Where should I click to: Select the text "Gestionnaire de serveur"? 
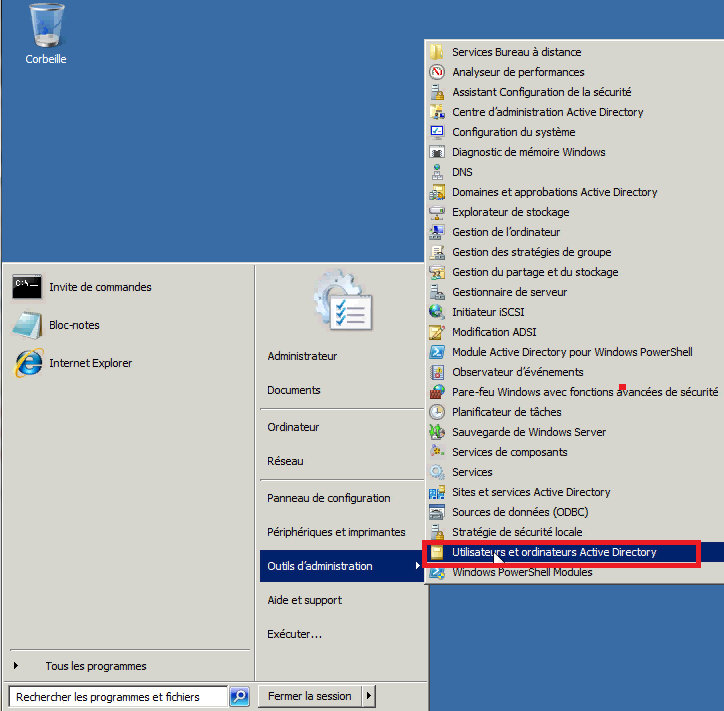pyautogui.click(x=509, y=292)
